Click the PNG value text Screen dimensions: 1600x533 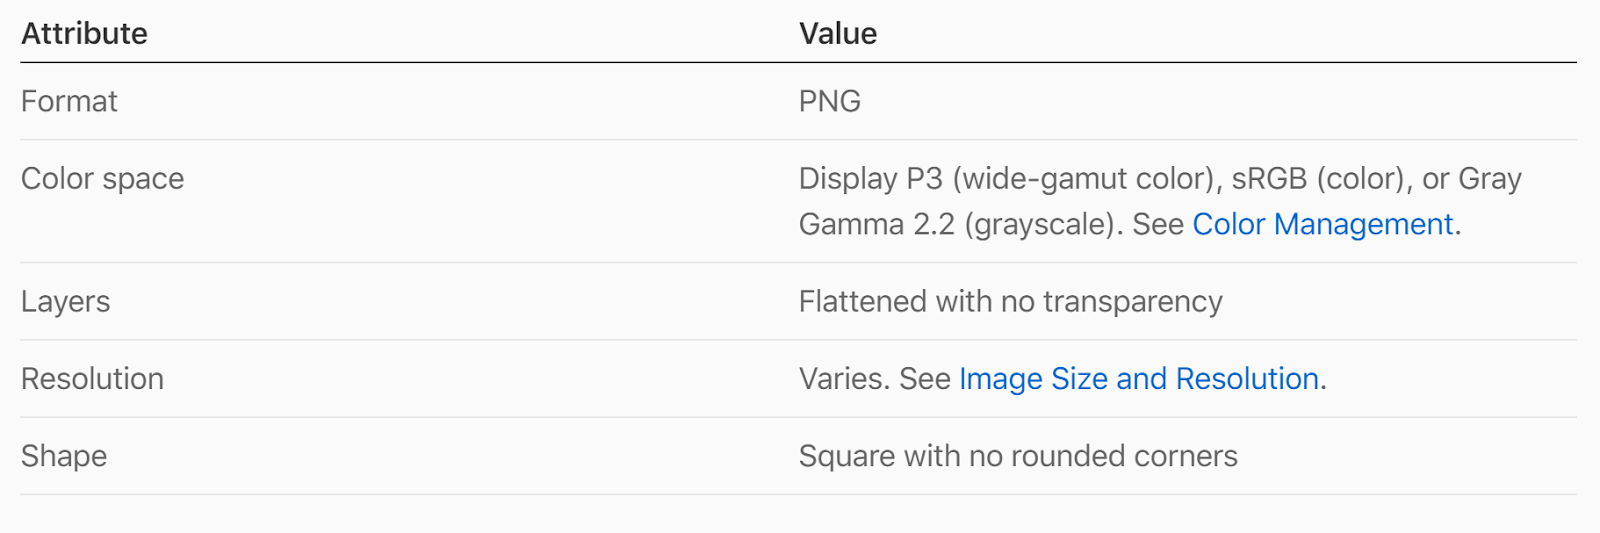point(829,101)
